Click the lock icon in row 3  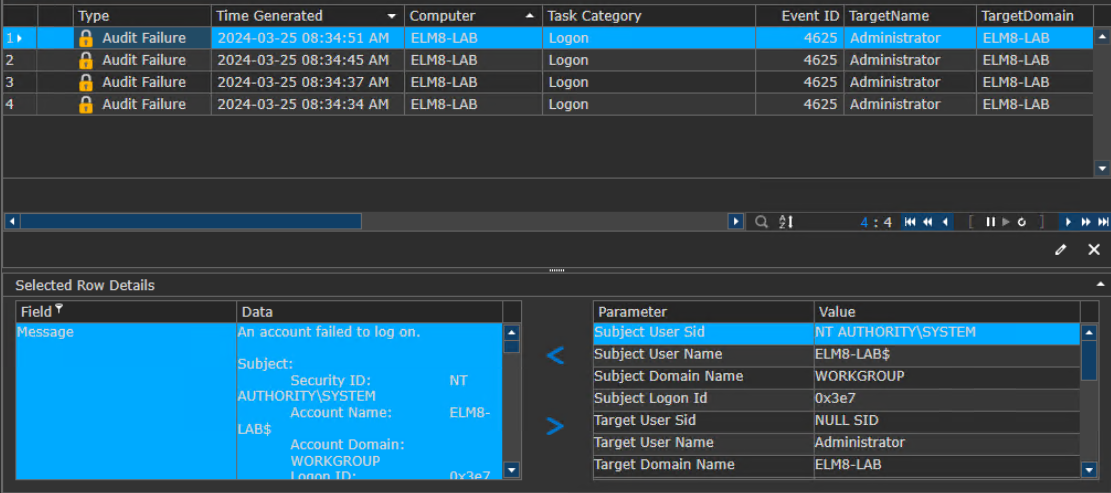[x=86, y=82]
